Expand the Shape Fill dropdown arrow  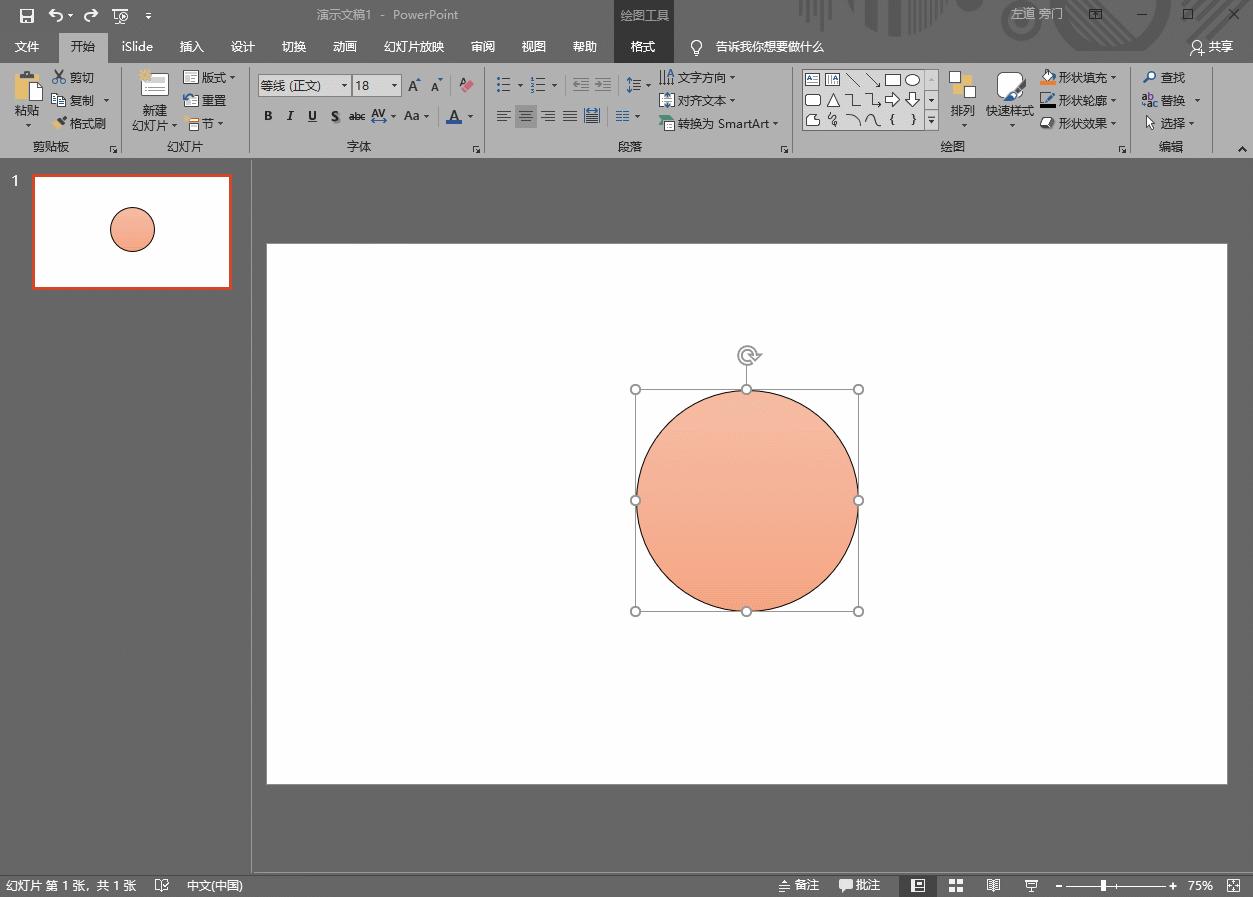(1114, 77)
